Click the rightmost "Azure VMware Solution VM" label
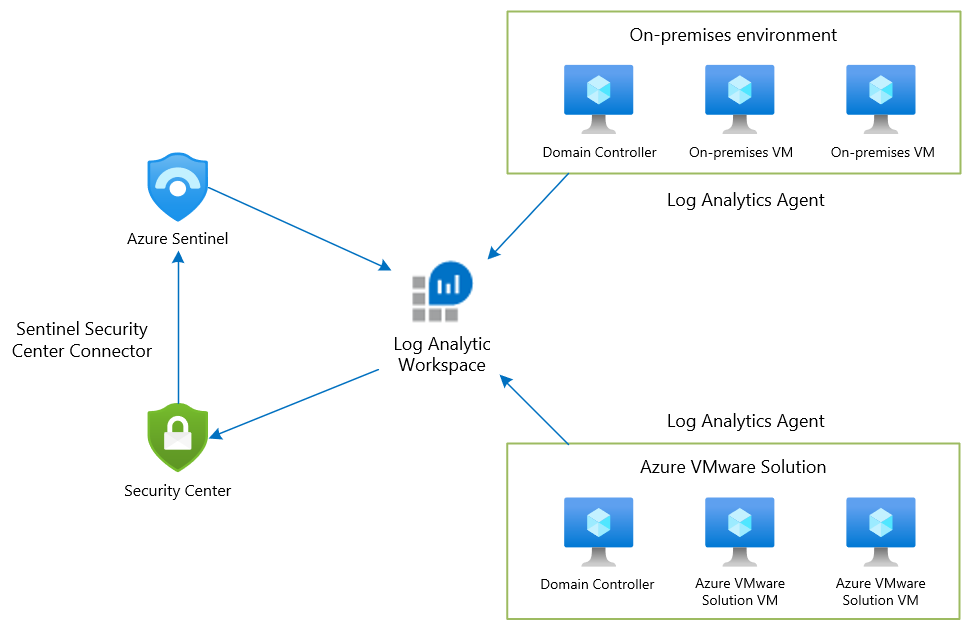 coord(881,592)
